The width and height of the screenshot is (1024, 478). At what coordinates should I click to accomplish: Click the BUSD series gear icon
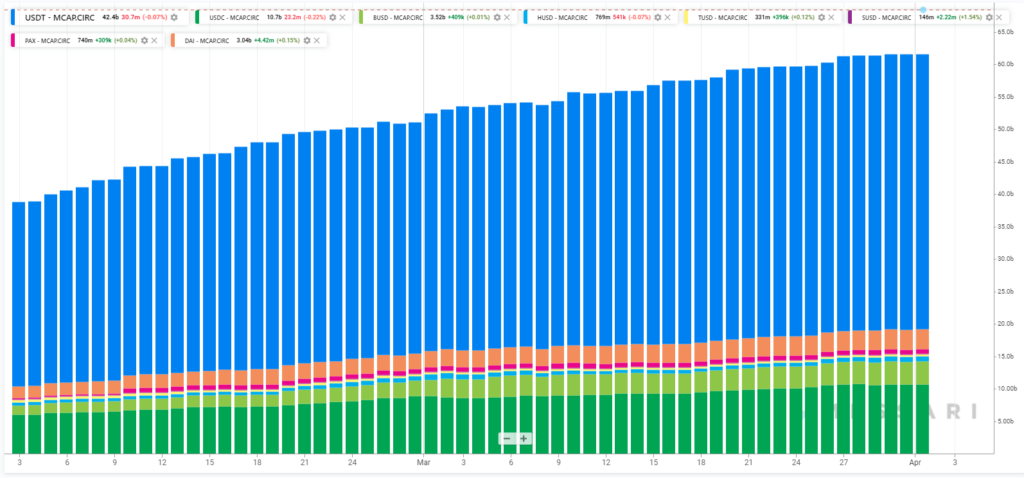pos(497,17)
